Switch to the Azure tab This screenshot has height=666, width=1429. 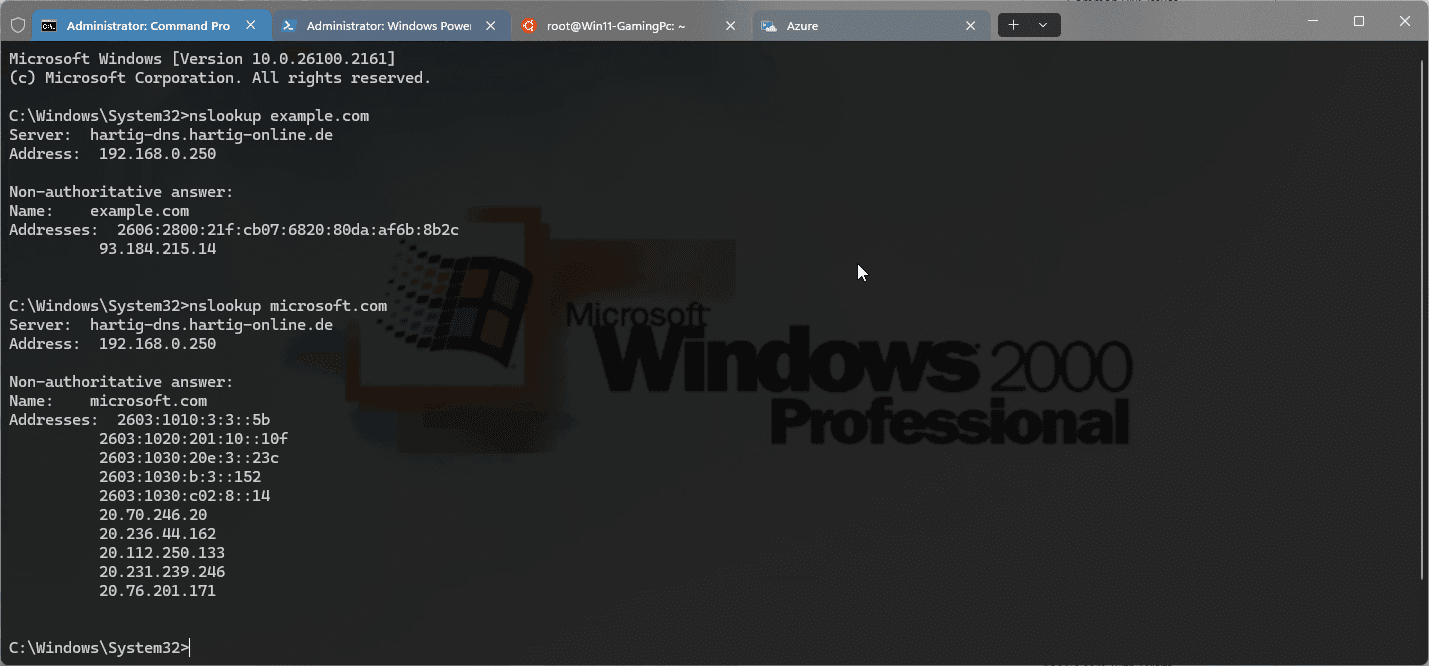tap(860, 25)
